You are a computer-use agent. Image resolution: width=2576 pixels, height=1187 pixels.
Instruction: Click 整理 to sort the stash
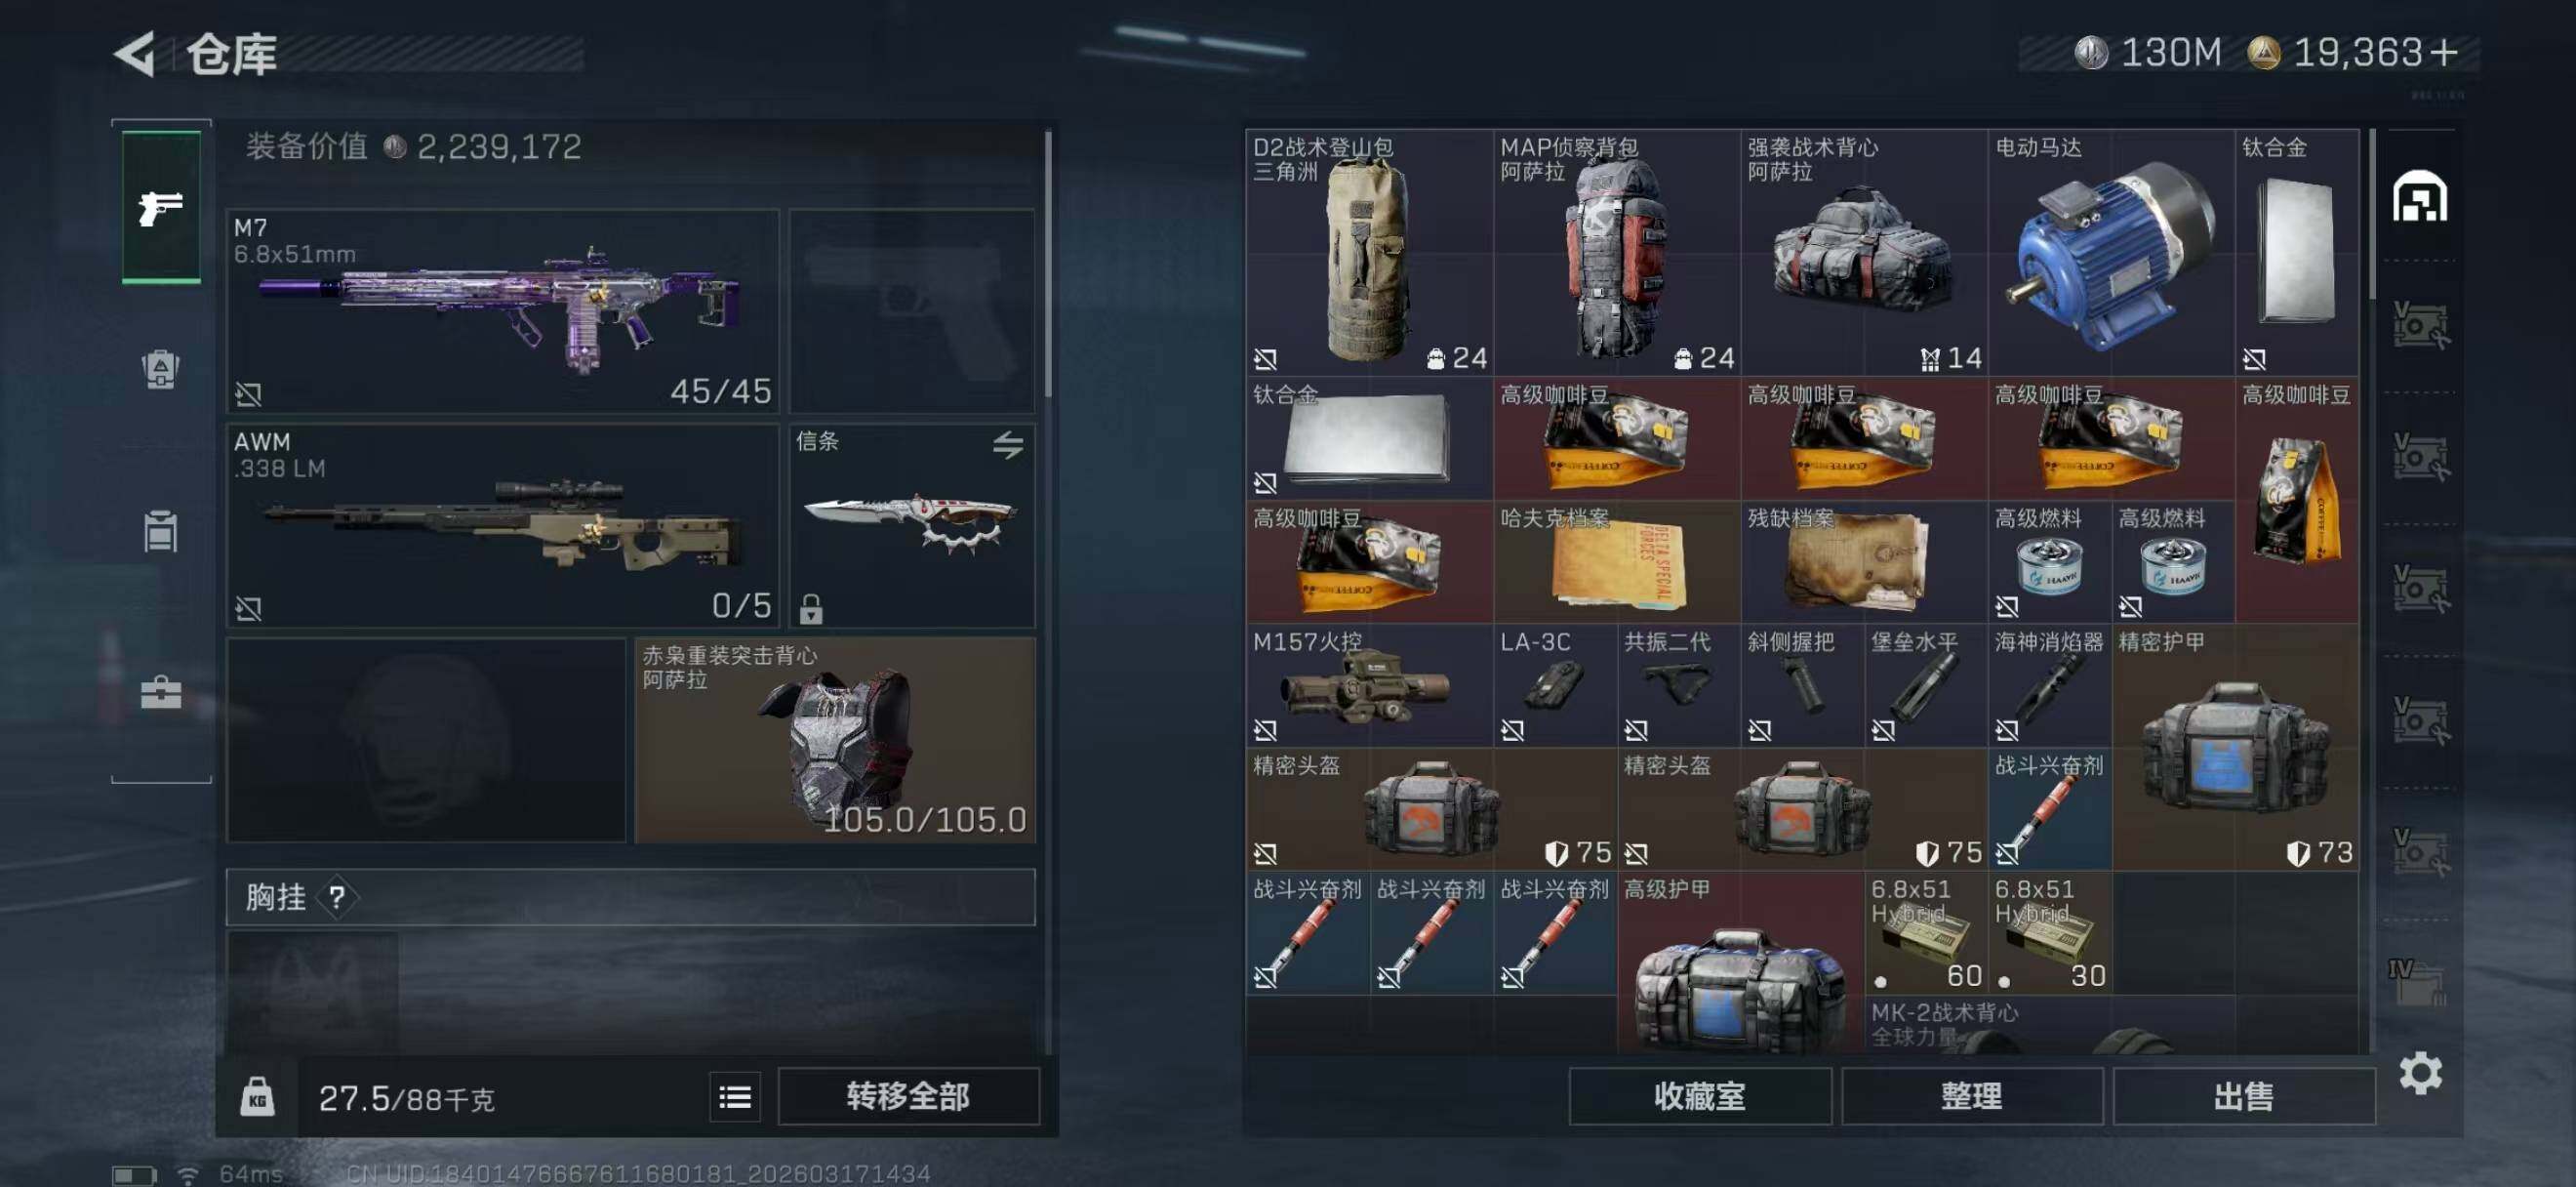pyautogui.click(x=1971, y=1096)
